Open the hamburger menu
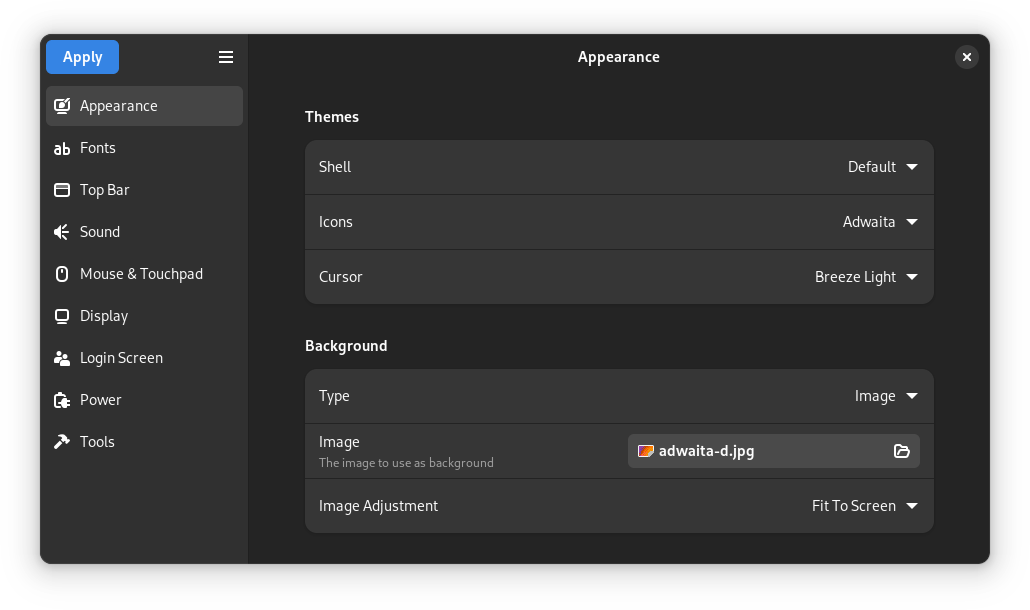 tap(226, 57)
